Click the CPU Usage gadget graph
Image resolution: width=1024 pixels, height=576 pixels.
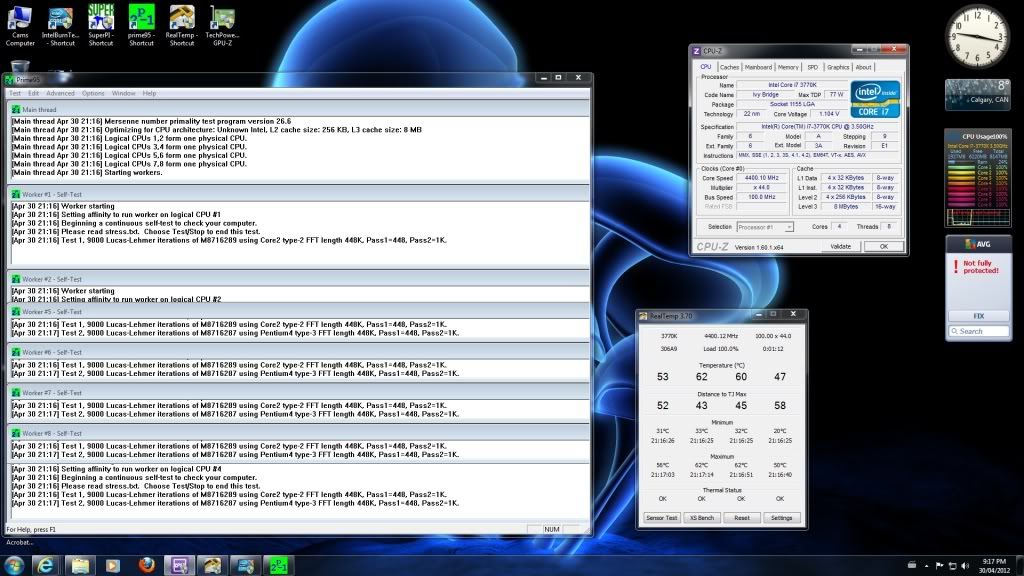coord(978,217)
